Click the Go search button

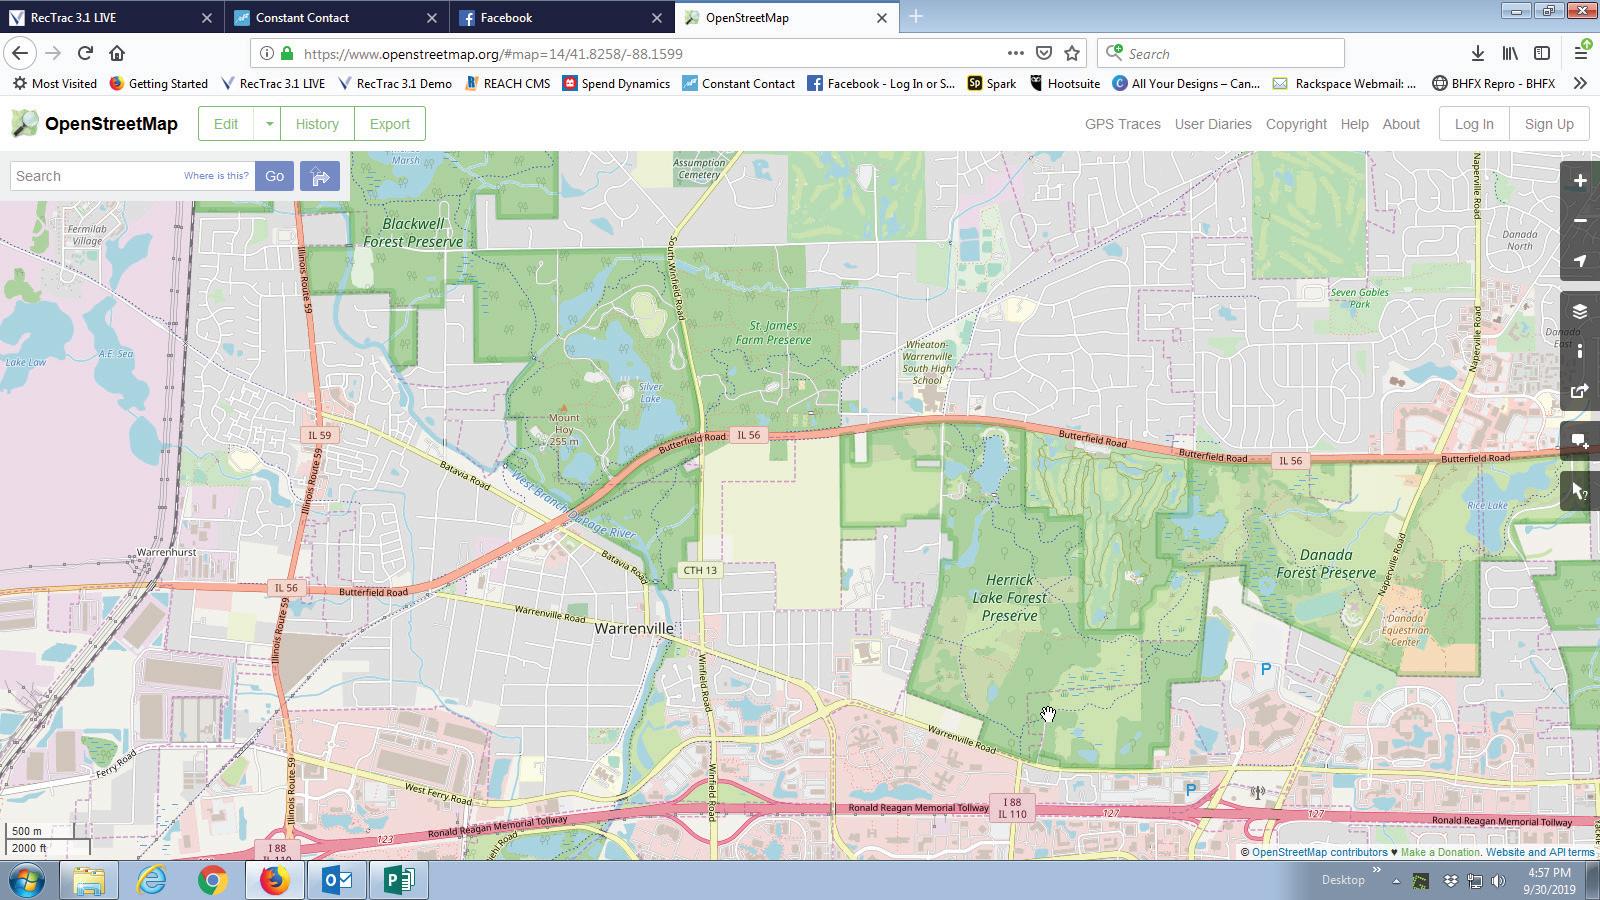click(x=274, y=176)
